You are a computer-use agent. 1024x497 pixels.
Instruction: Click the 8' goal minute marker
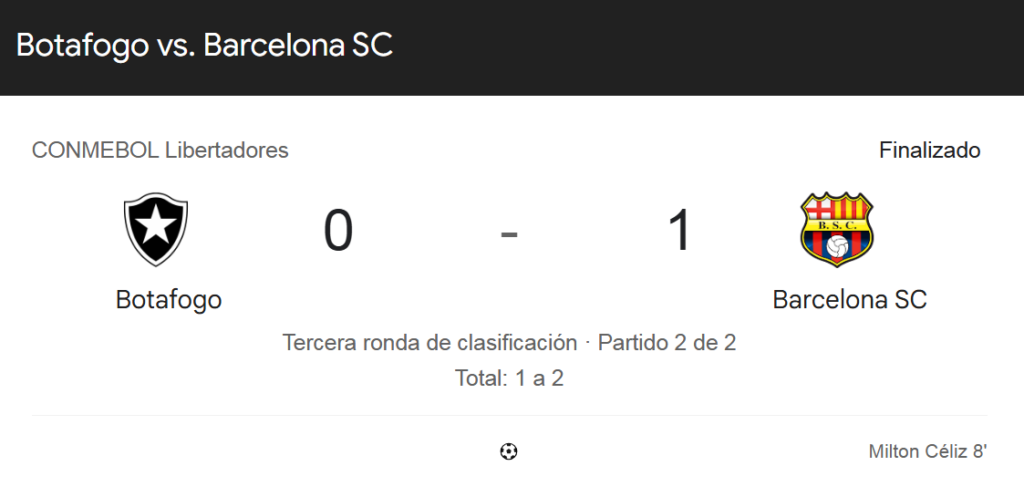[x=980, y=452]
